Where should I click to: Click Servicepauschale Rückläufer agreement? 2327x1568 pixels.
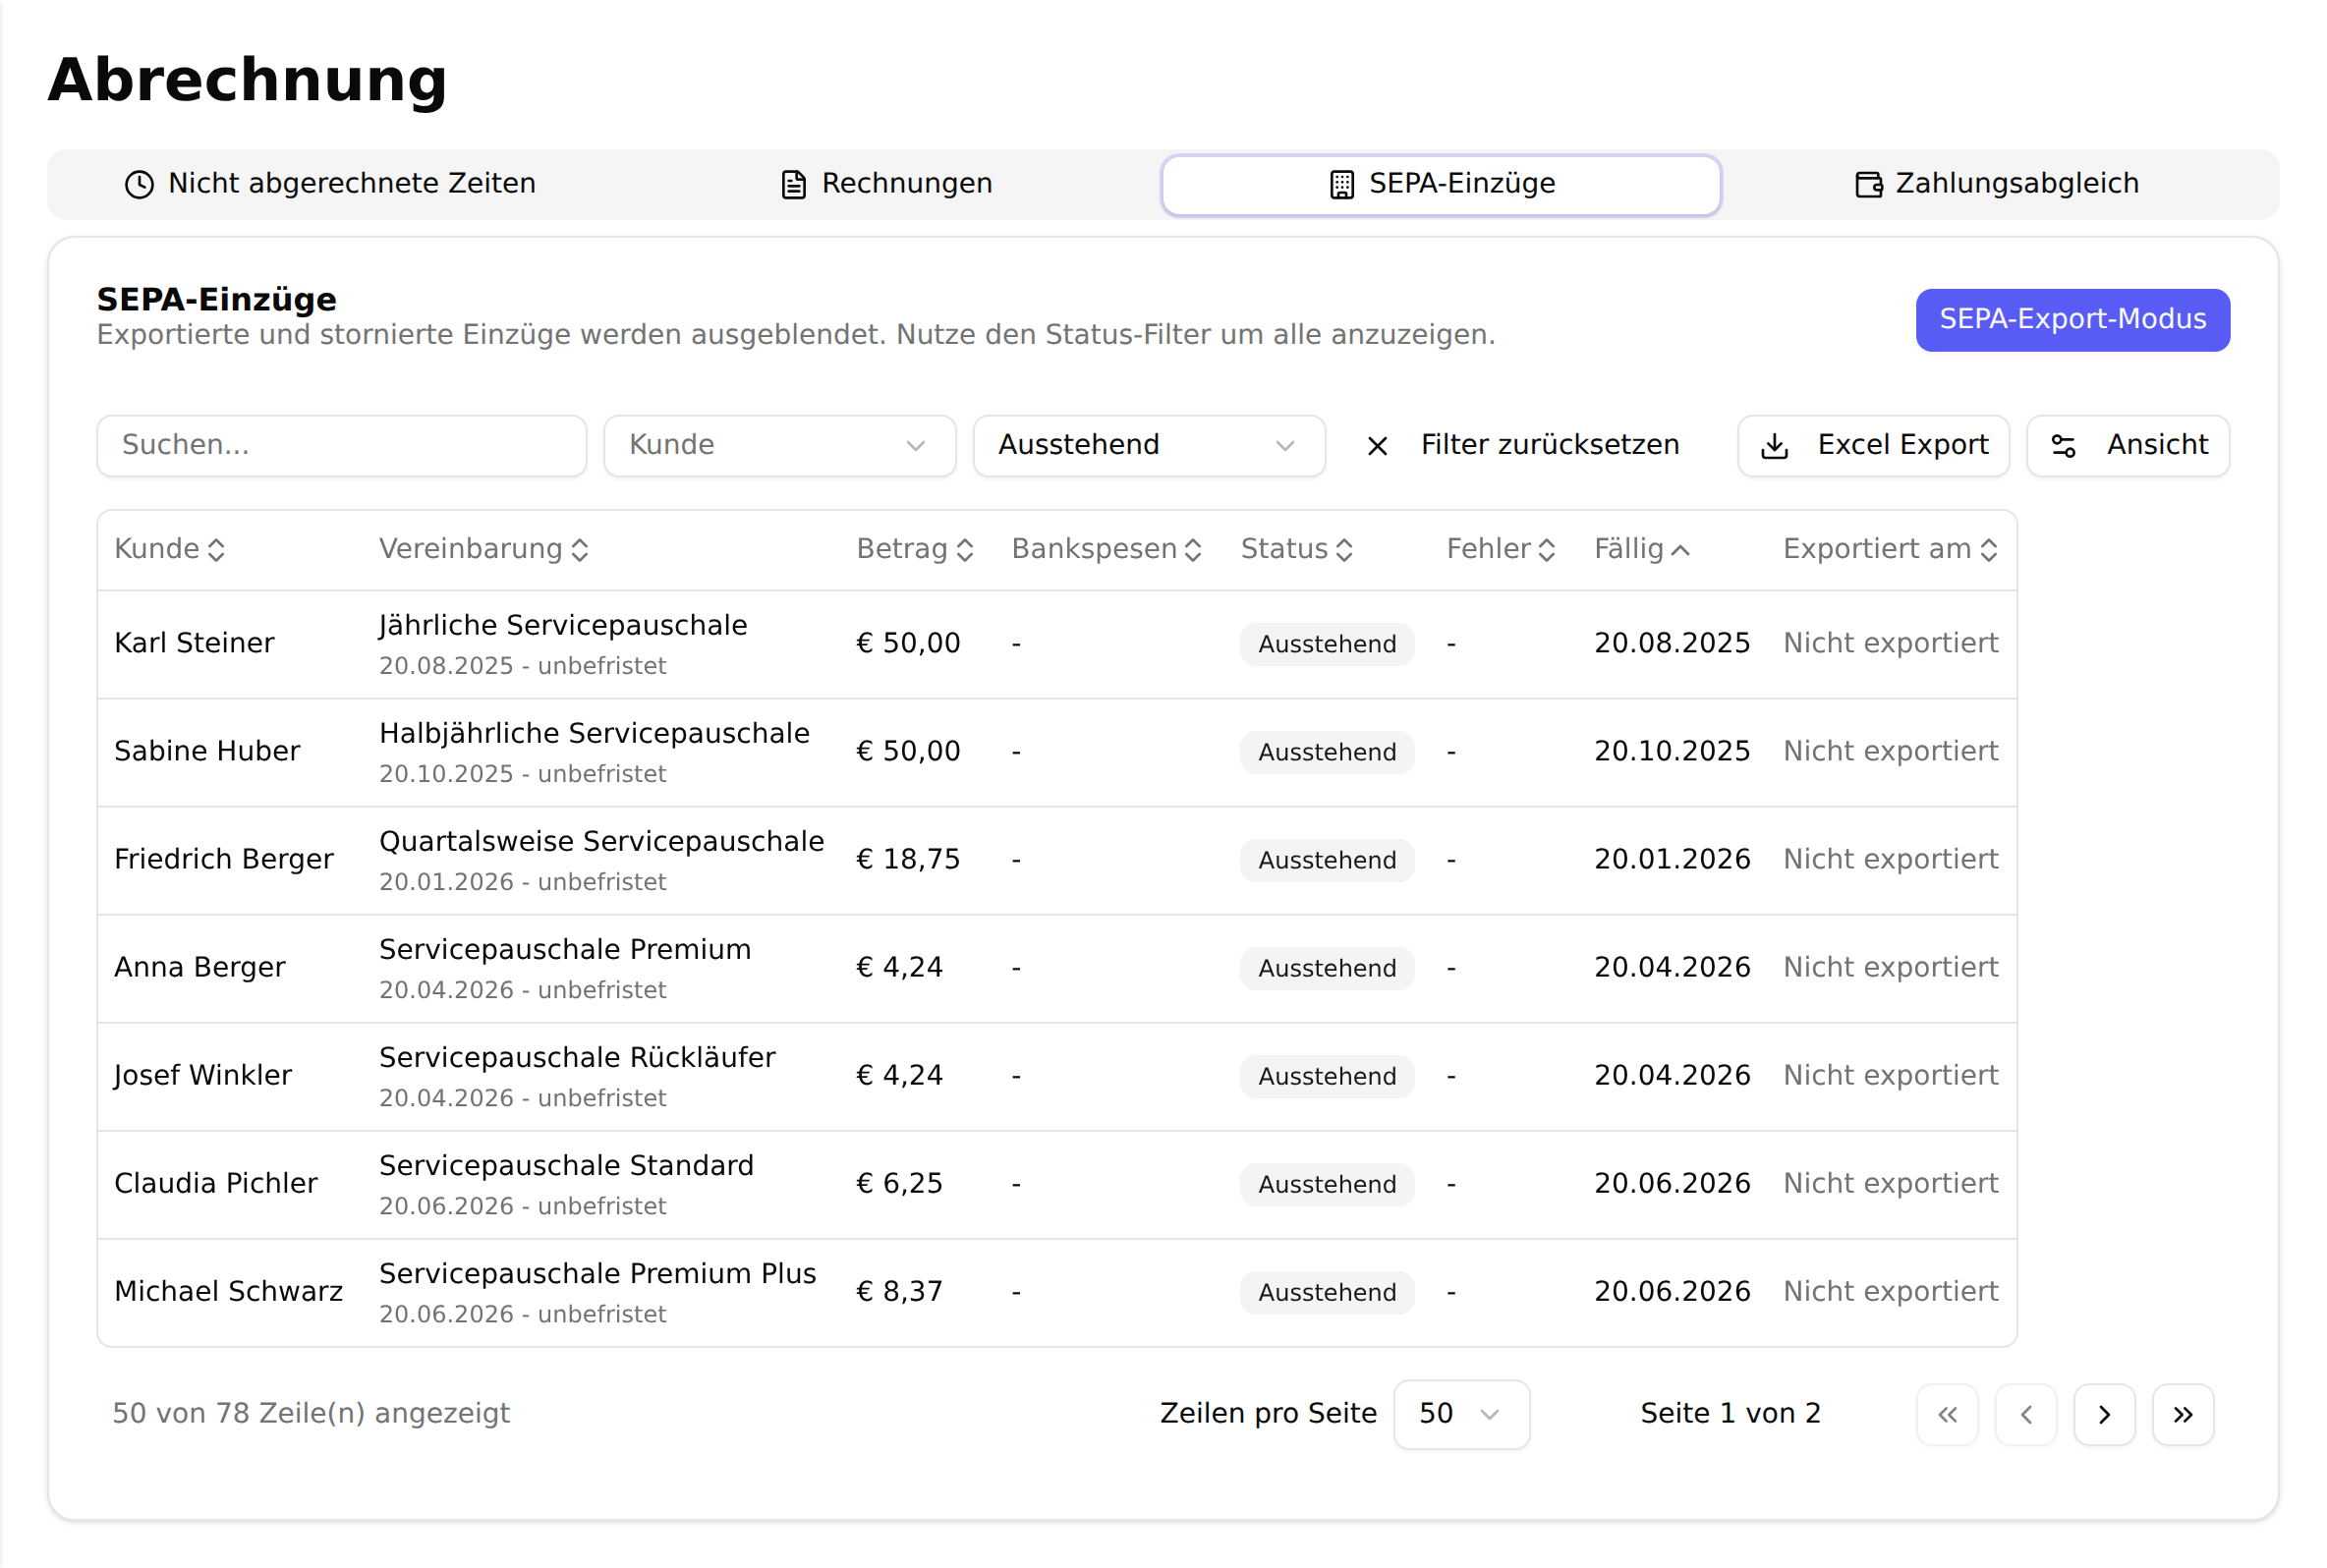[577, 1057]
